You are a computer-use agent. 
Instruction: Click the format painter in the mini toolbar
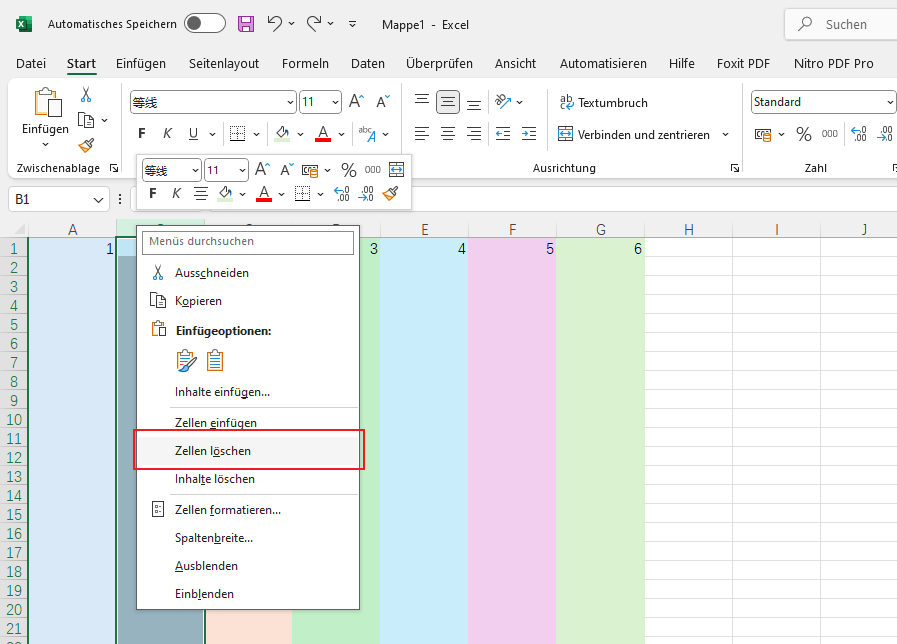click(390, 194)
